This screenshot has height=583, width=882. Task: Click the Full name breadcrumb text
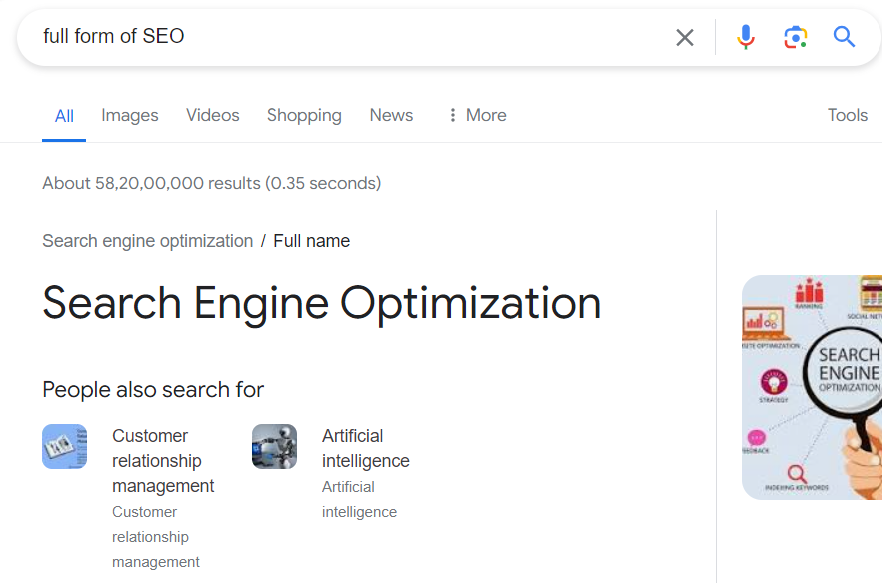pyautogui.click(x=312, y=241)
